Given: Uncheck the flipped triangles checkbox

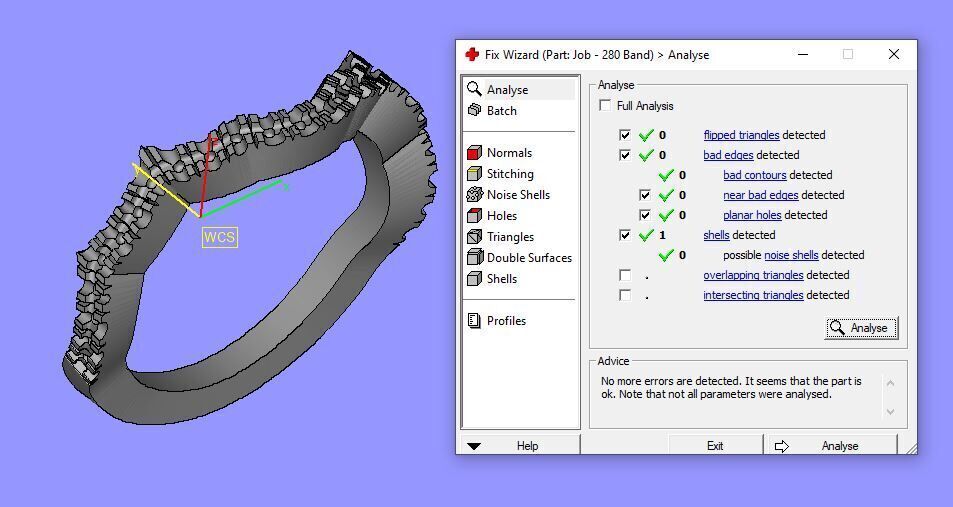Looking at the screenshot, I should (x=625, y=135).
